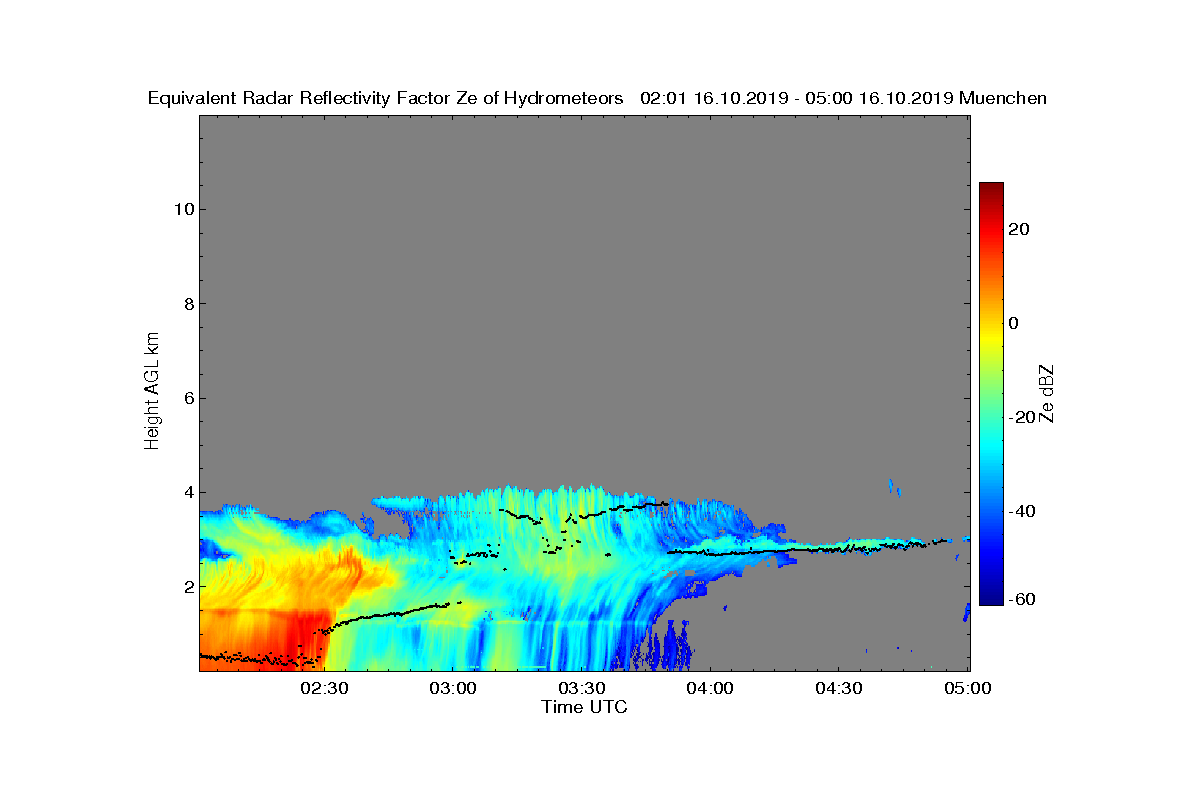Click the yellow band of the colorbar

click(991, 340)
